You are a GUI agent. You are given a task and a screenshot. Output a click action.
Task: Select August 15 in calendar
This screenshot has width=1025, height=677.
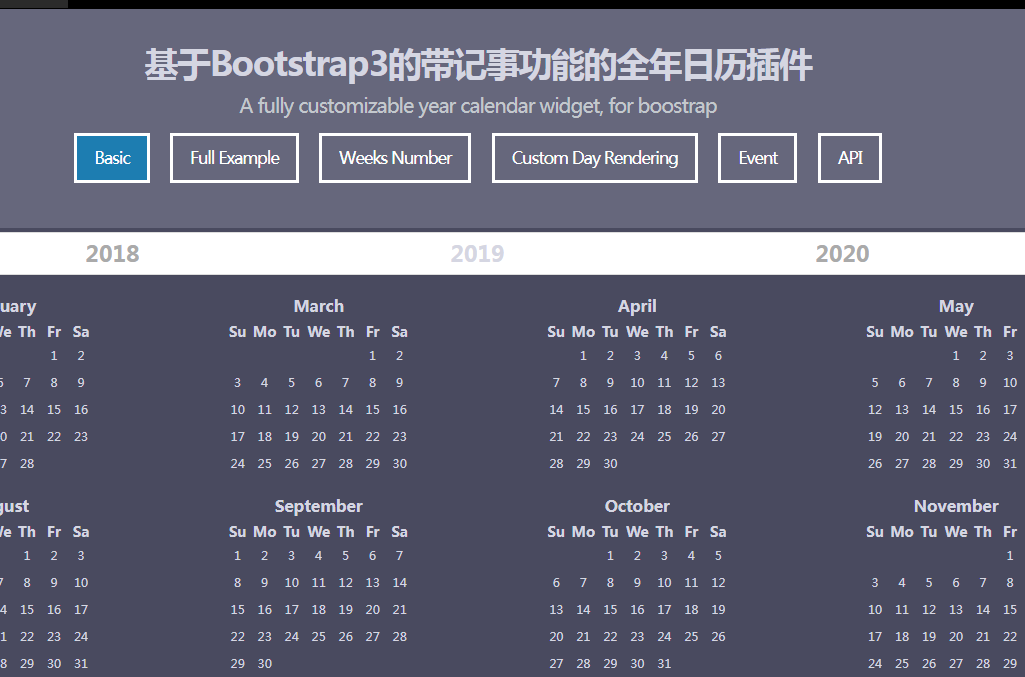(27, 610)
